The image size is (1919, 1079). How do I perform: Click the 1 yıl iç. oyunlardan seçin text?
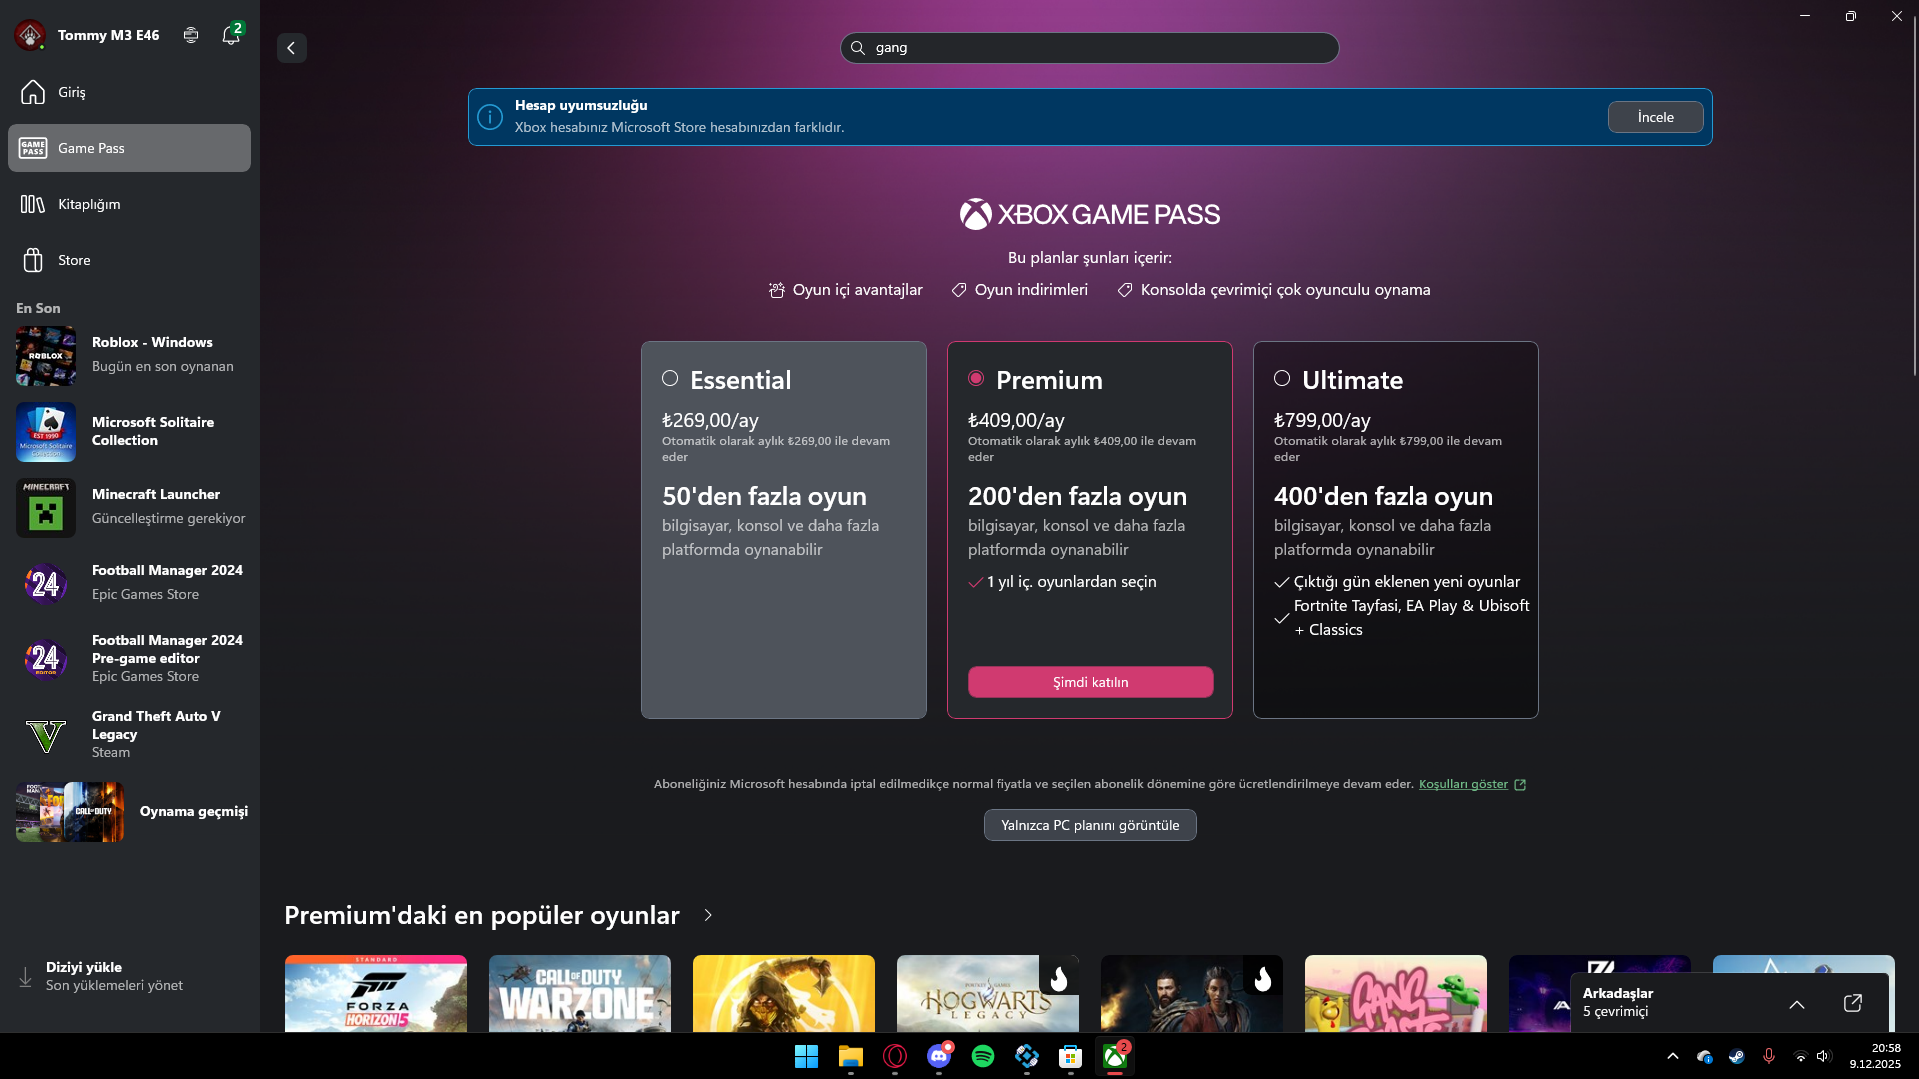(1072, 582)
